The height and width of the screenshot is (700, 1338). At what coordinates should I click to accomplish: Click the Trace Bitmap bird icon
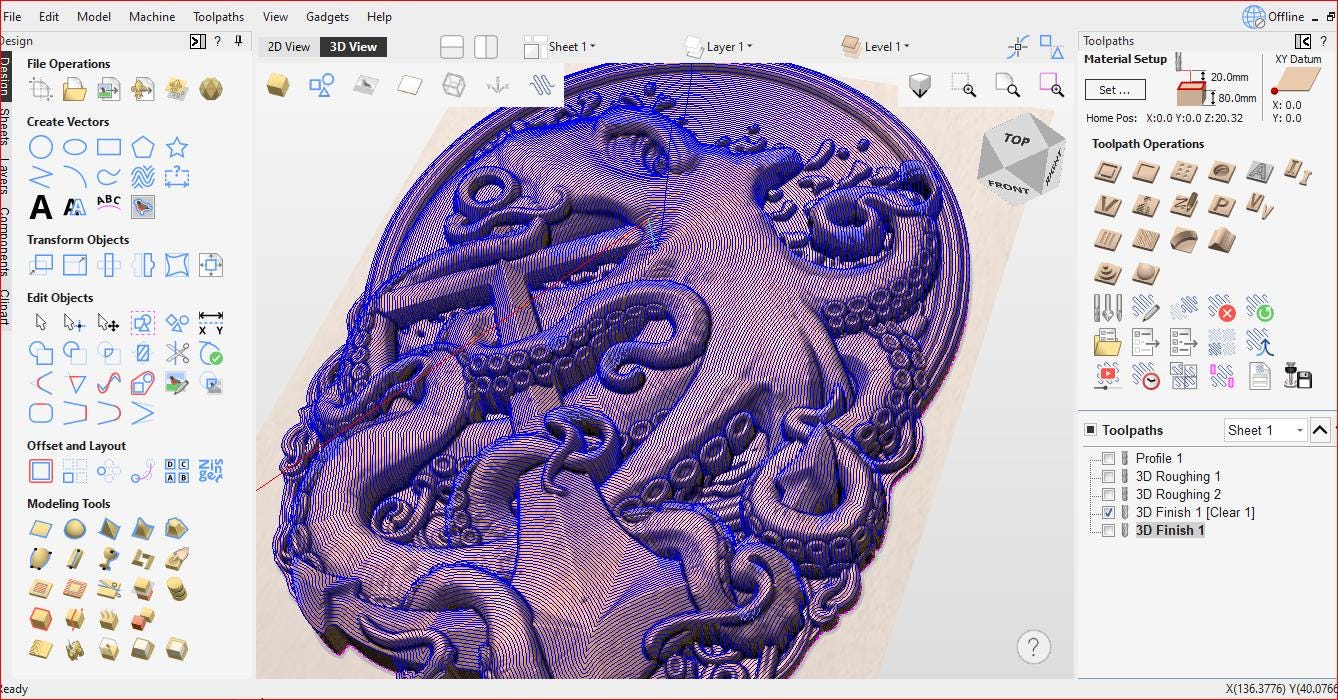143,207
